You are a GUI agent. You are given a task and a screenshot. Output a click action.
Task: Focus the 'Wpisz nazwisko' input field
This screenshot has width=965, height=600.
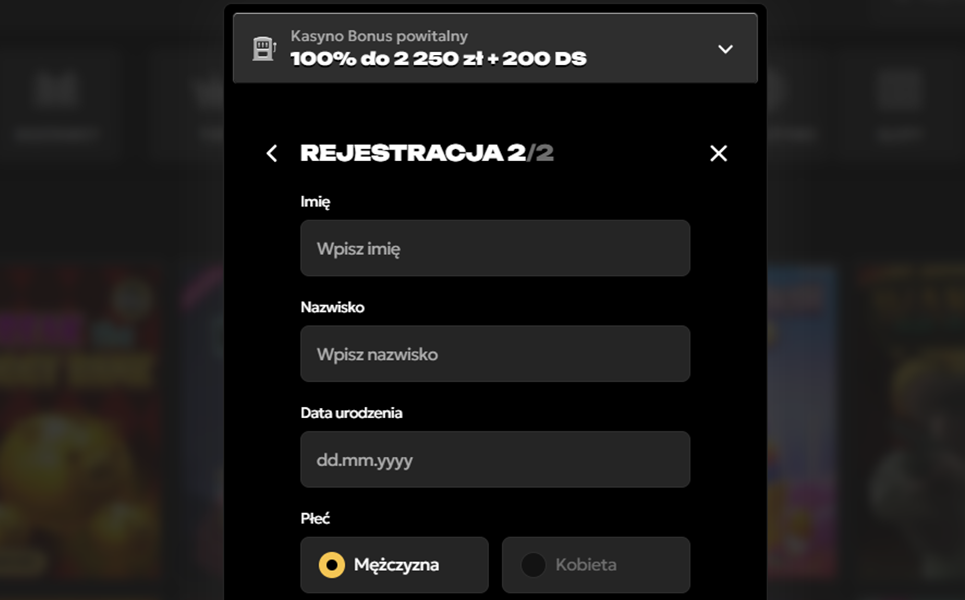(495, 354)
